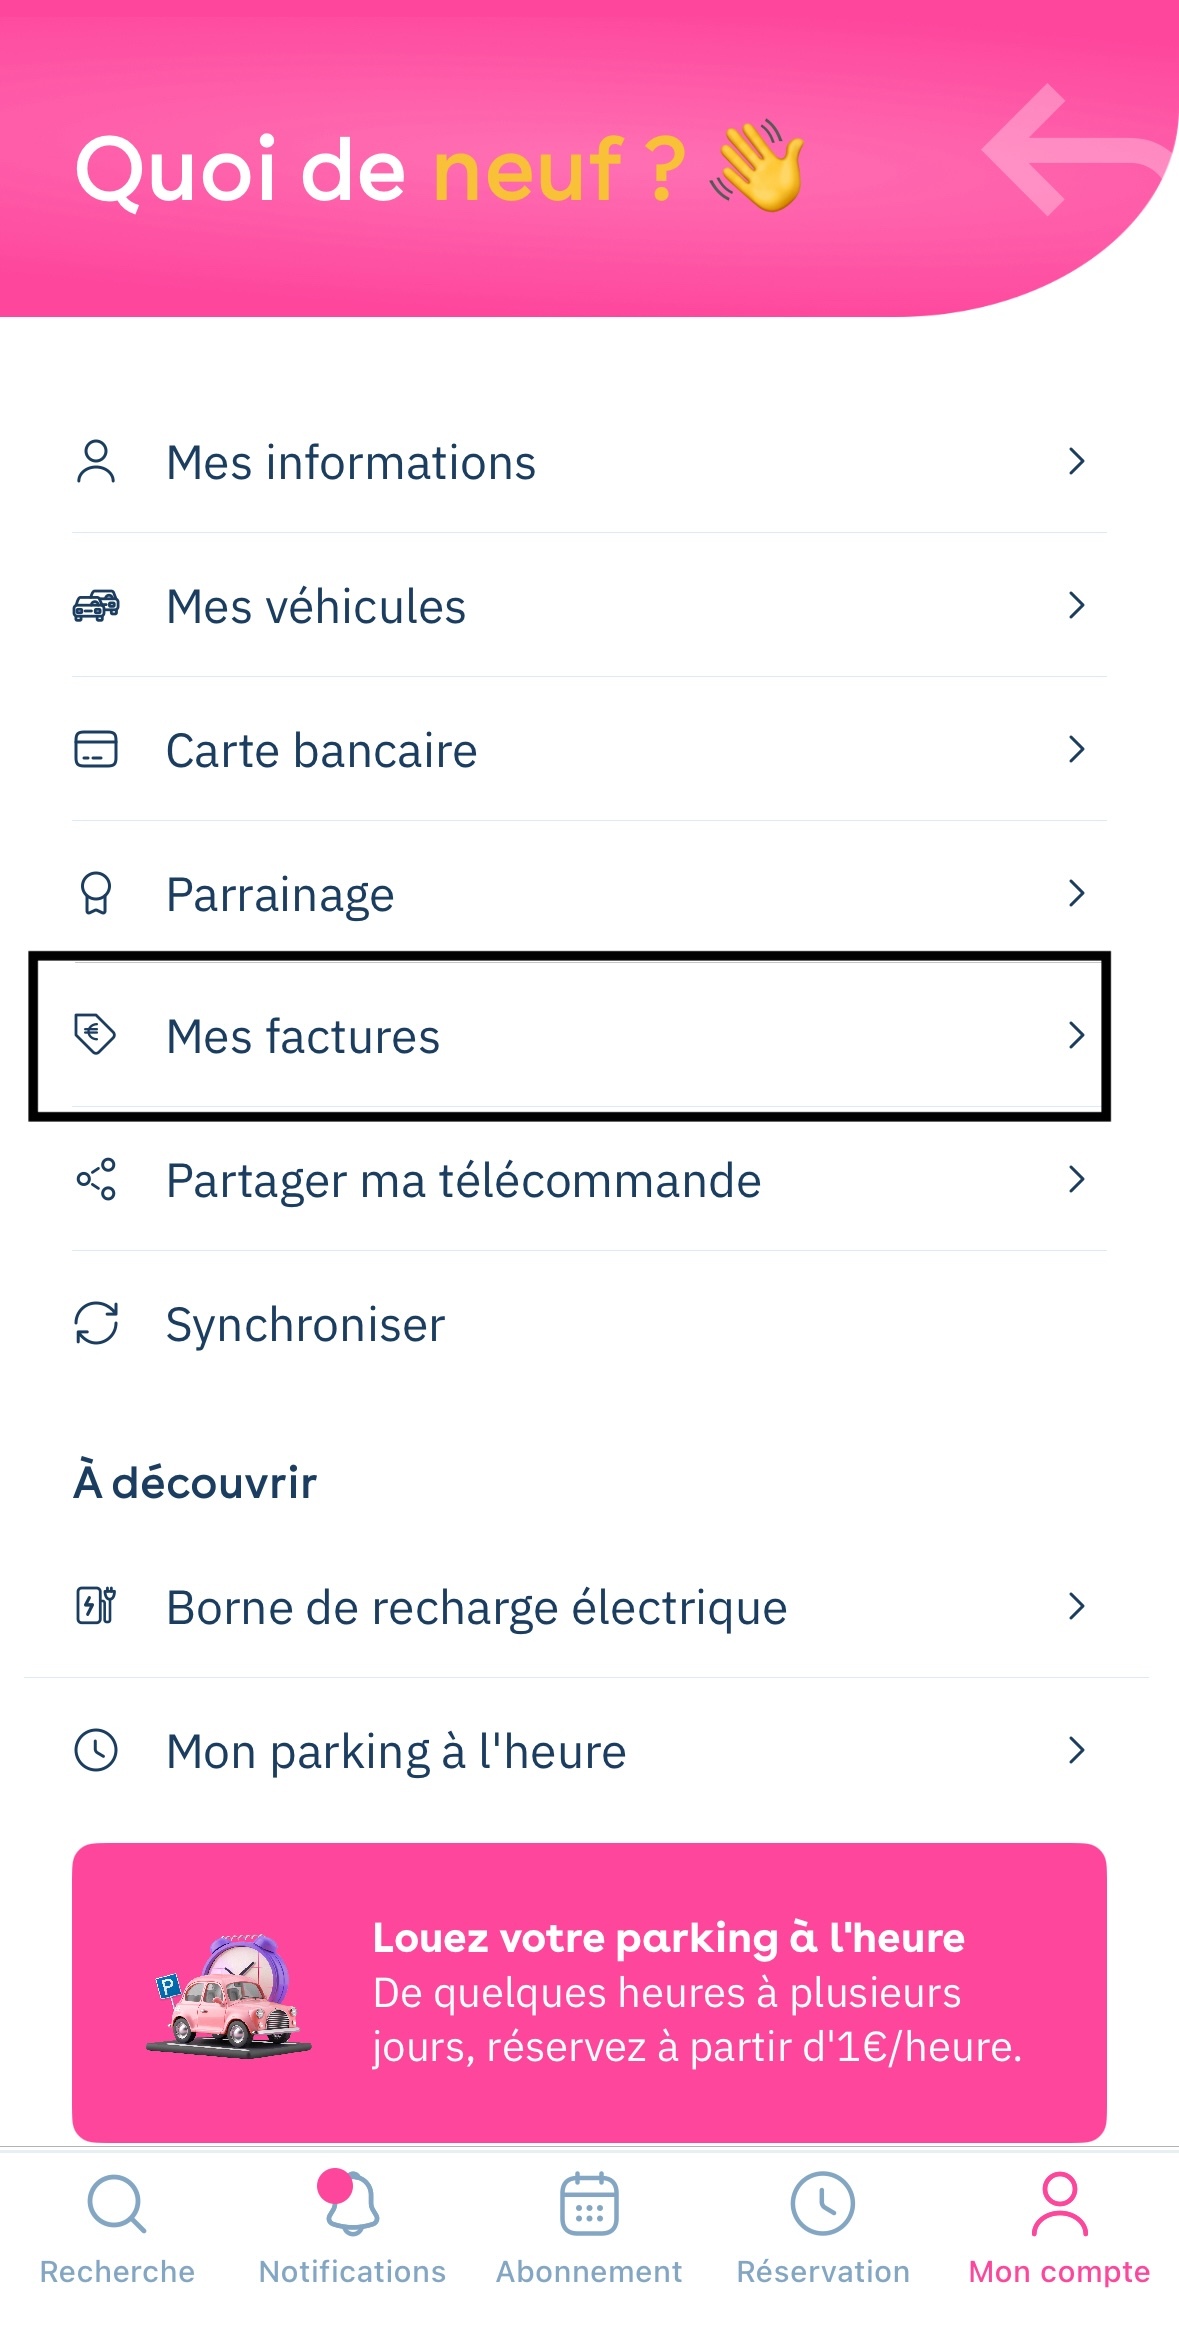Tap the Louez votre parking à l'heure banner
The height and width of the screenshot is (2327, 1179).
589,1991
